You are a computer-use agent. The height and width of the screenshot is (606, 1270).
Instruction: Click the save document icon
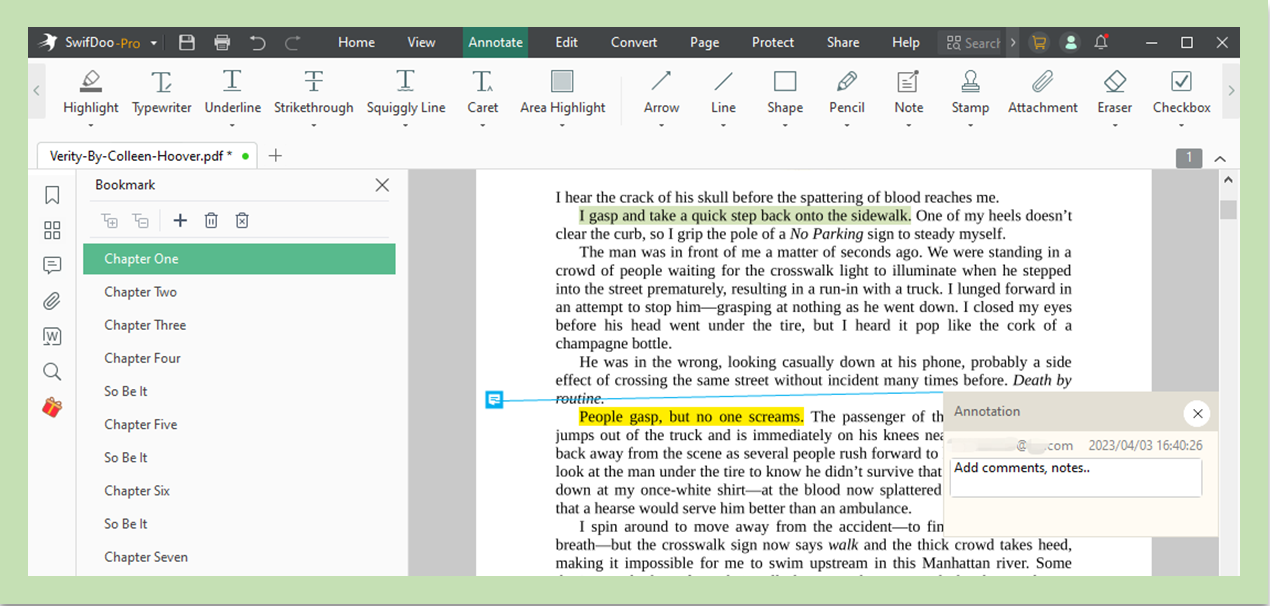[x=187, y=43]
